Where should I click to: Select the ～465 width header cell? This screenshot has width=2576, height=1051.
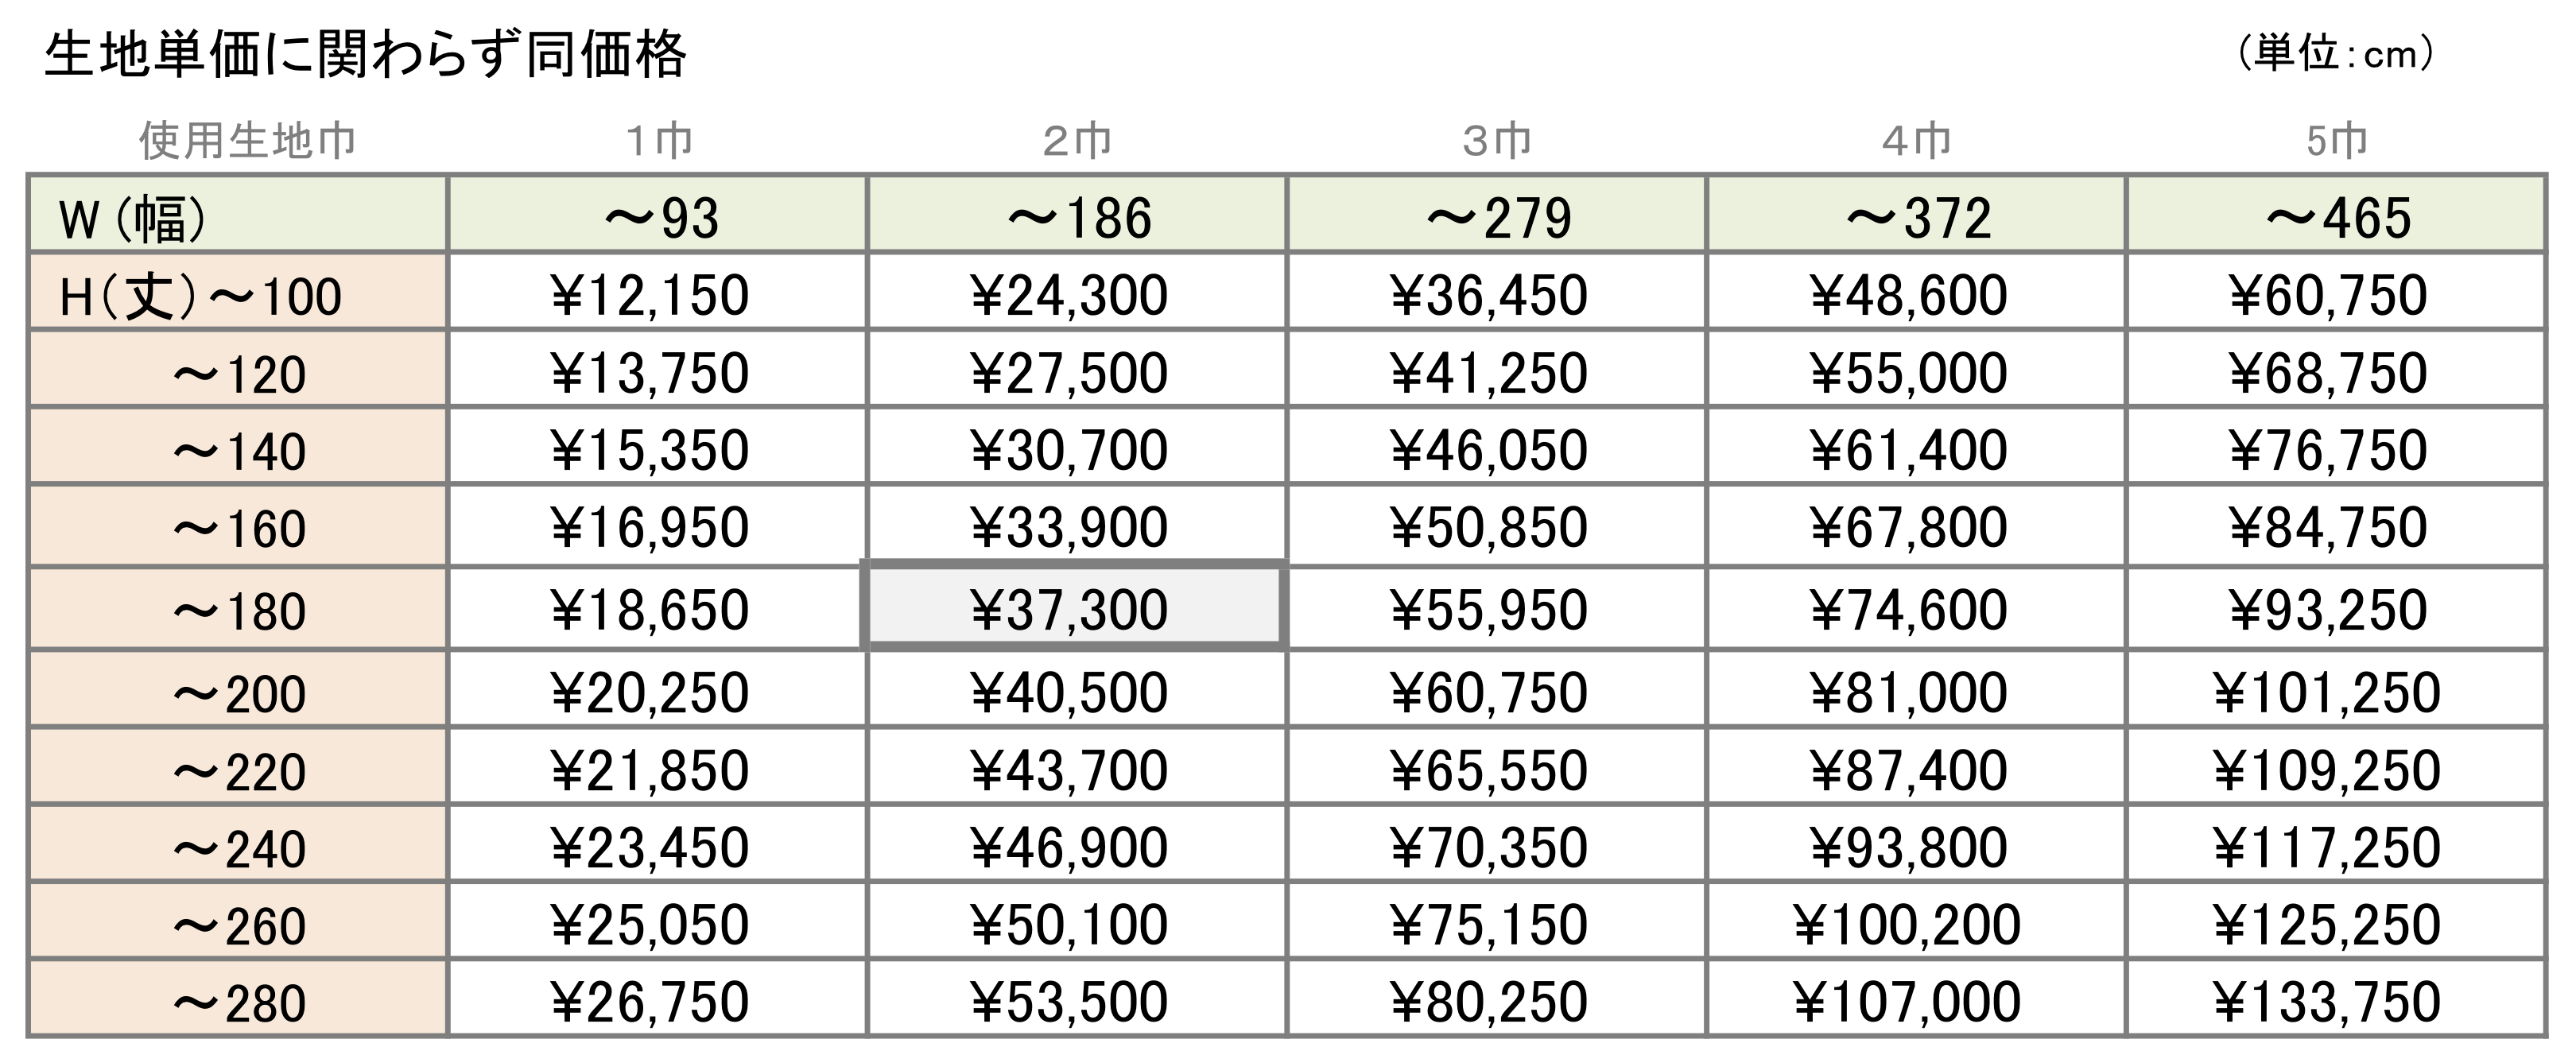(x=2335, y=214)
